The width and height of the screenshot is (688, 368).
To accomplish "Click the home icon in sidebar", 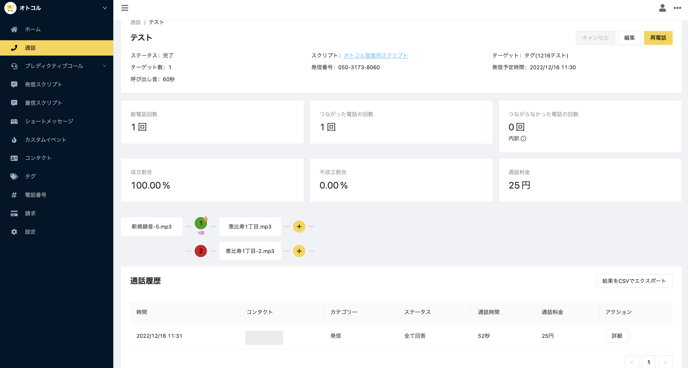I will coord(14,29).
